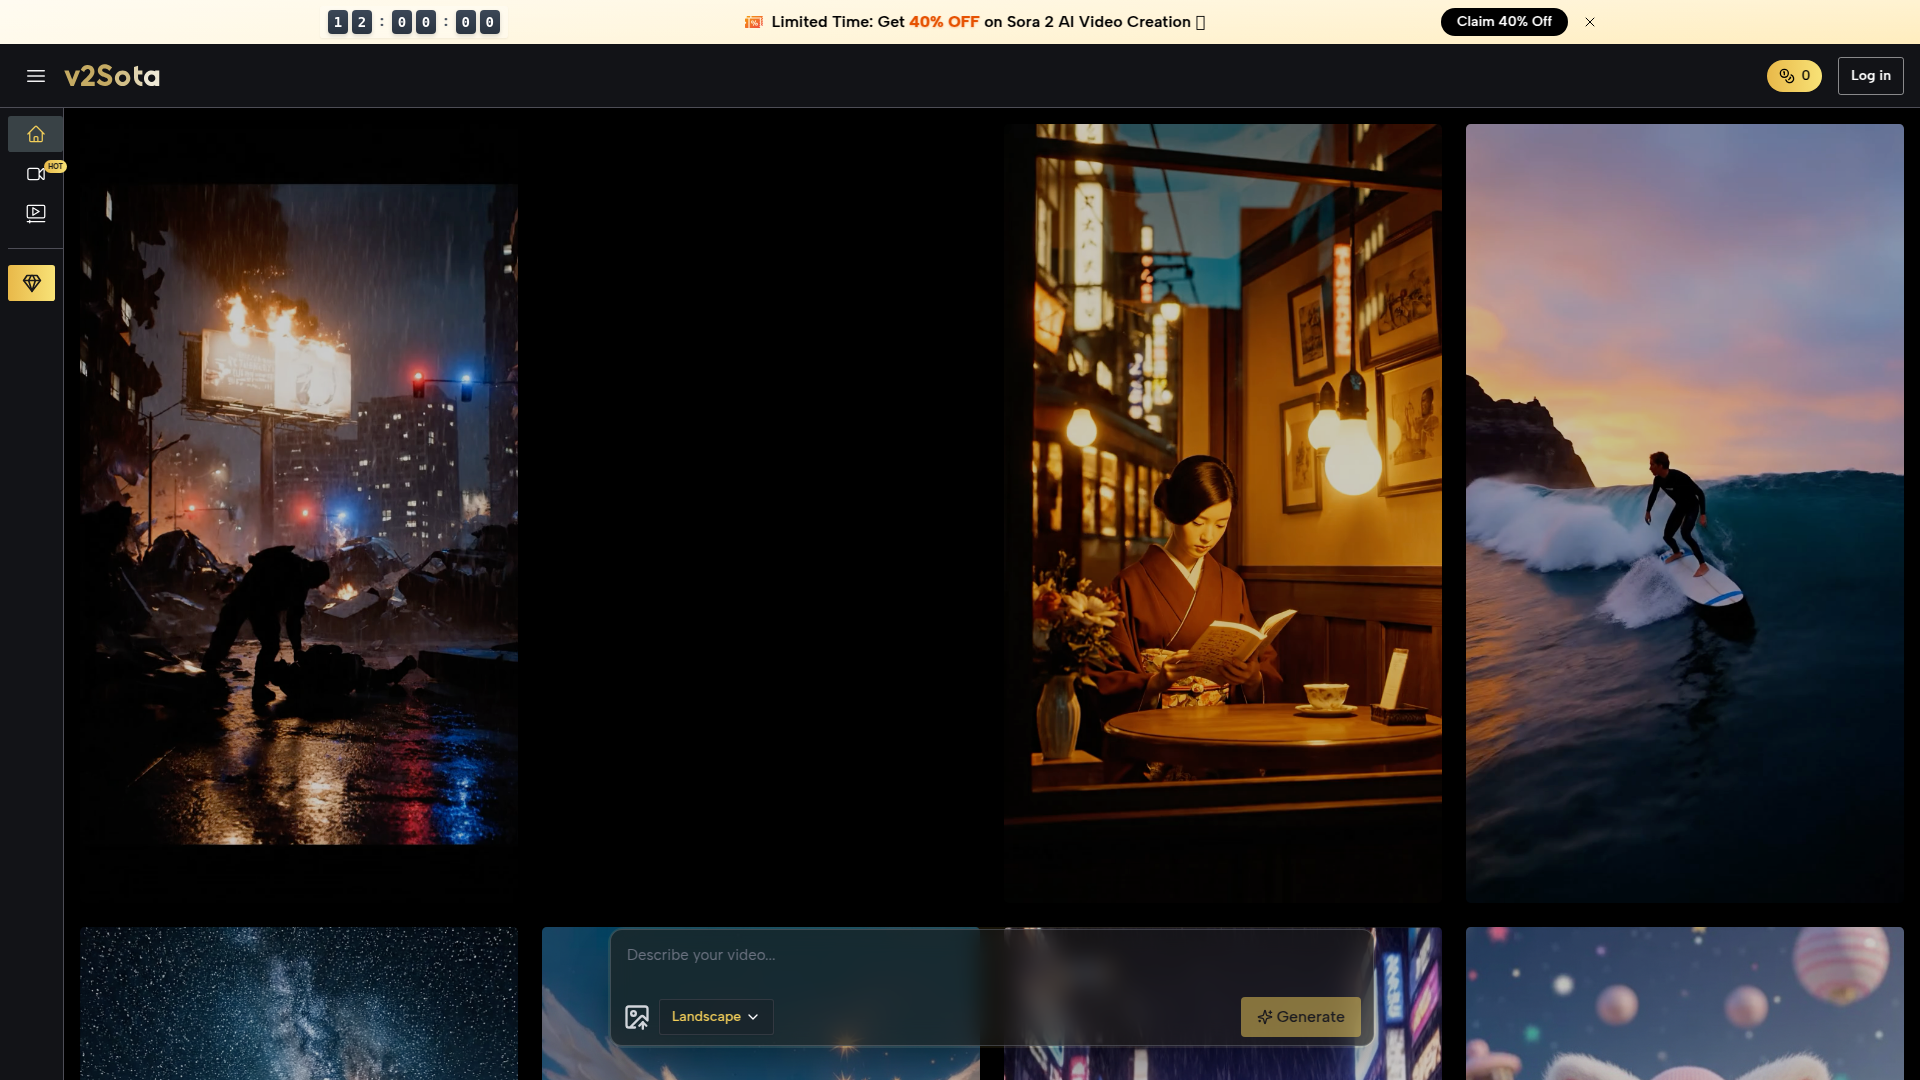1920x1080 pixels.
Task: Open the hamburger menu icon
Action: click(36, 76)
